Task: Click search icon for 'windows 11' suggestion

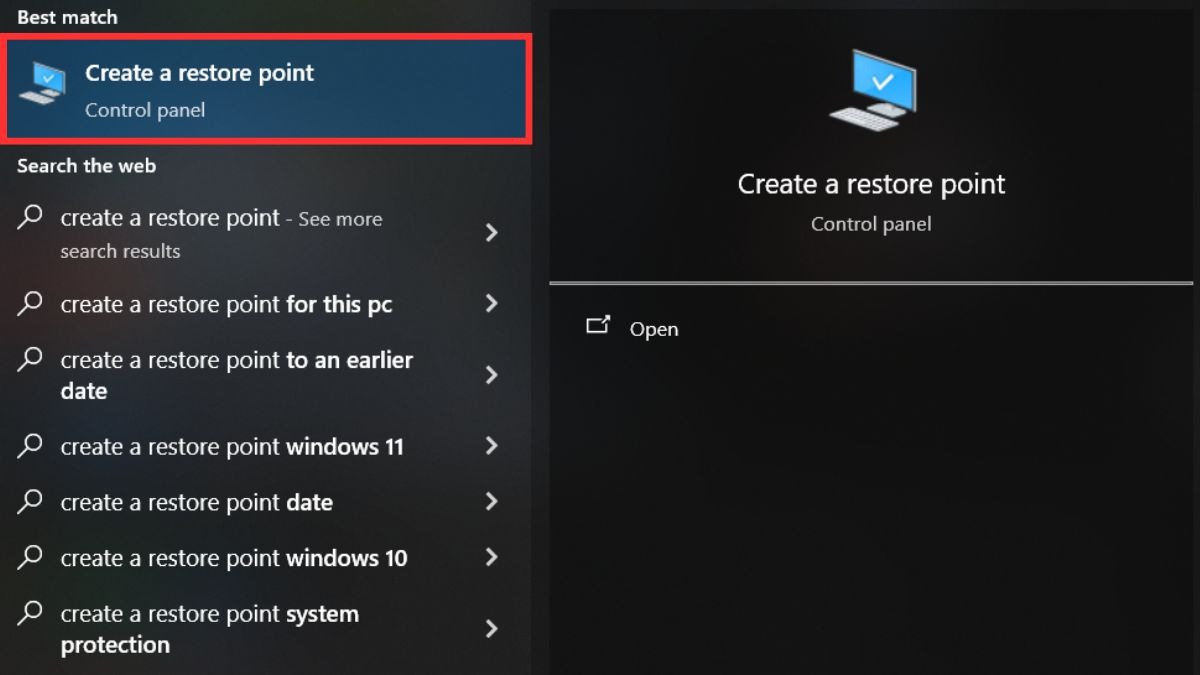Action: 31,446
